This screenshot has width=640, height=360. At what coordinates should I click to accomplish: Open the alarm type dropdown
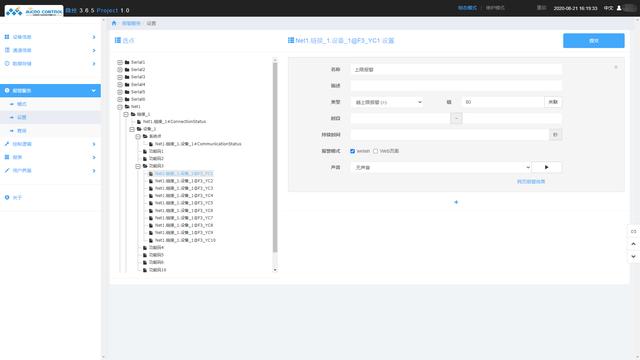(x=387, y=102)
